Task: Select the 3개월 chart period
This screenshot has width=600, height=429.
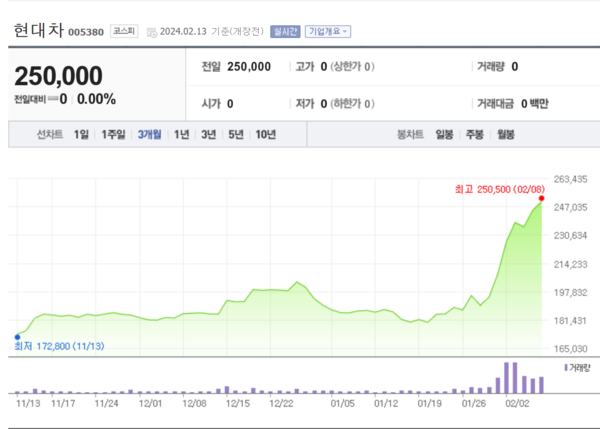Action: tap(151, 135)
